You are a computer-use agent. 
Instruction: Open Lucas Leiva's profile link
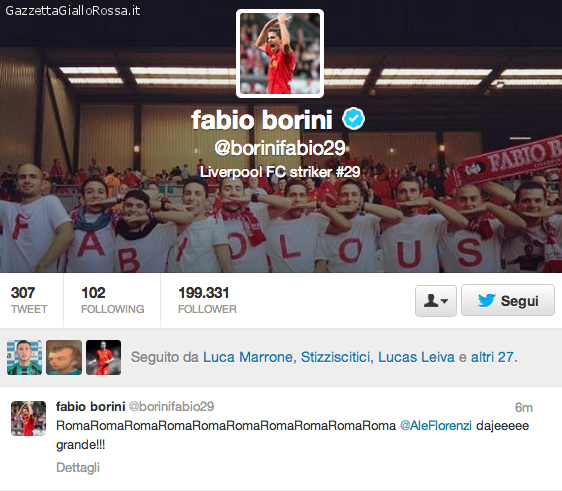tap(416, 357)
